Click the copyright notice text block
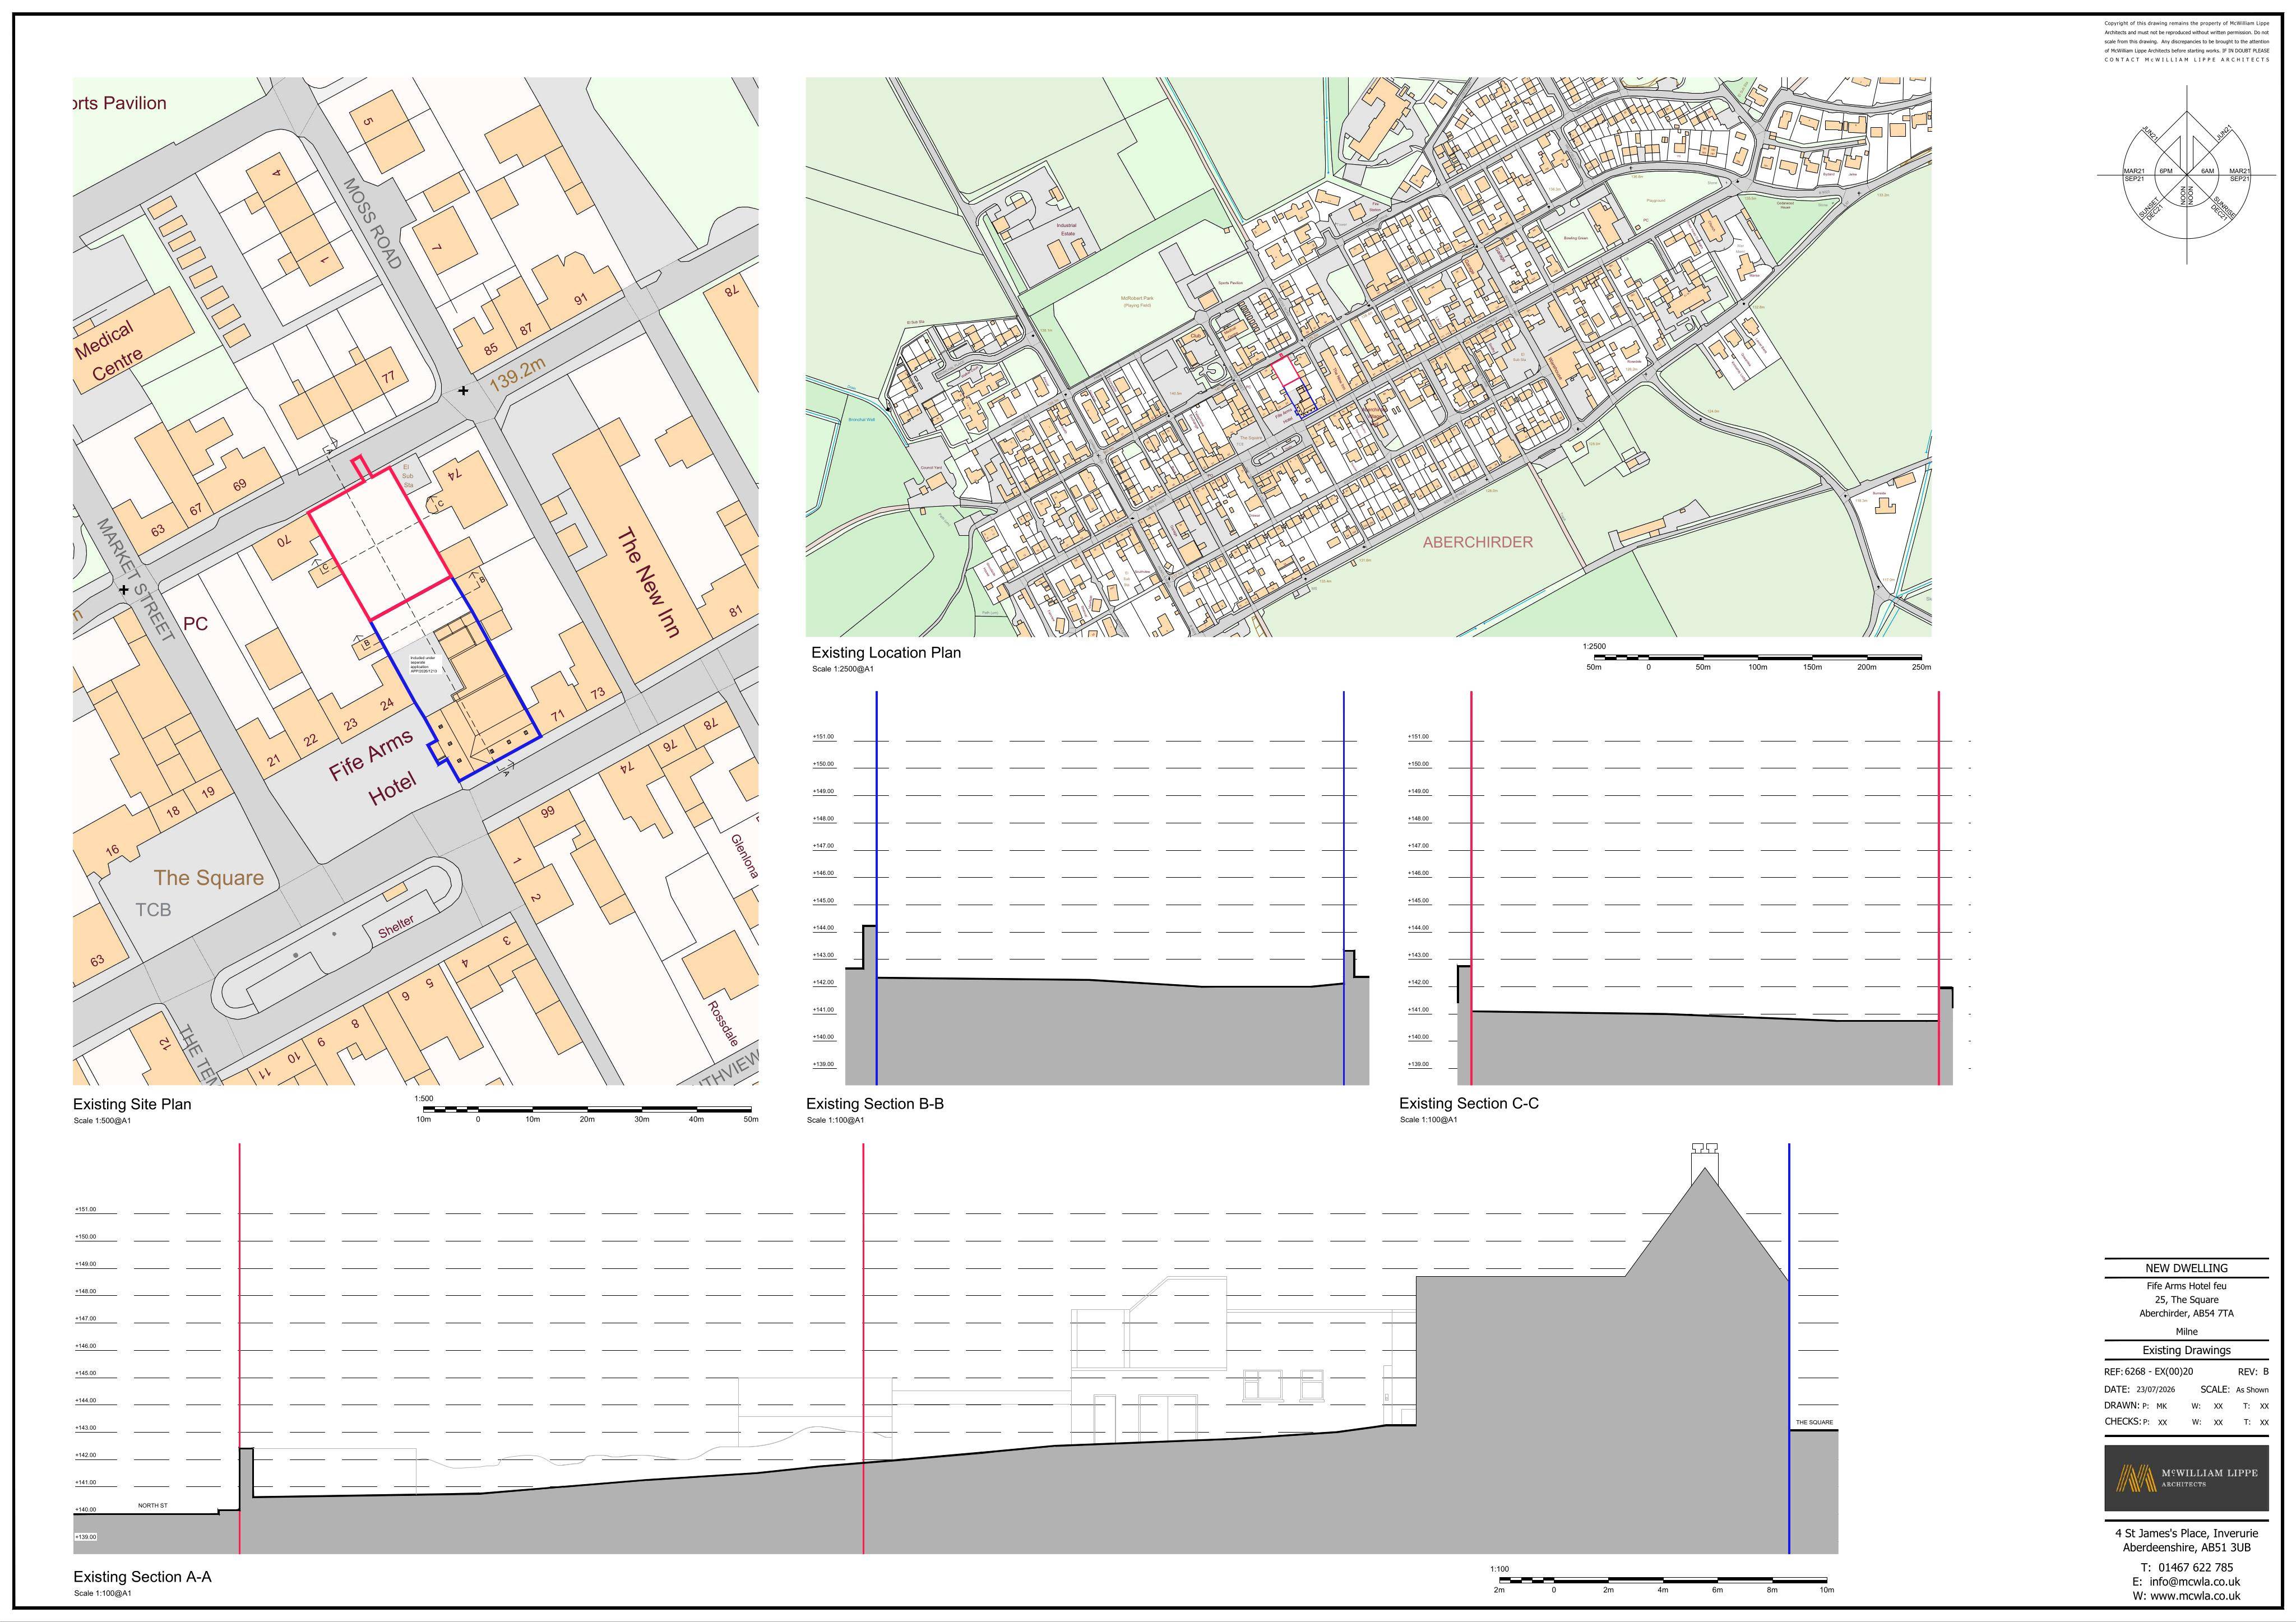The width and height of the screenshot is (2296, 1622). (x=2187, y=41)
